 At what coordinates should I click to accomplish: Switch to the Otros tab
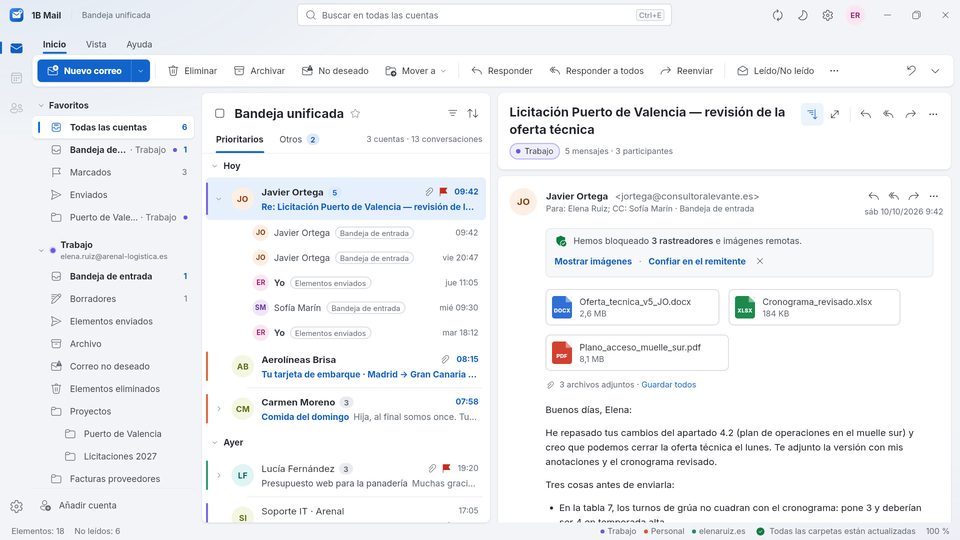(299, 140)
